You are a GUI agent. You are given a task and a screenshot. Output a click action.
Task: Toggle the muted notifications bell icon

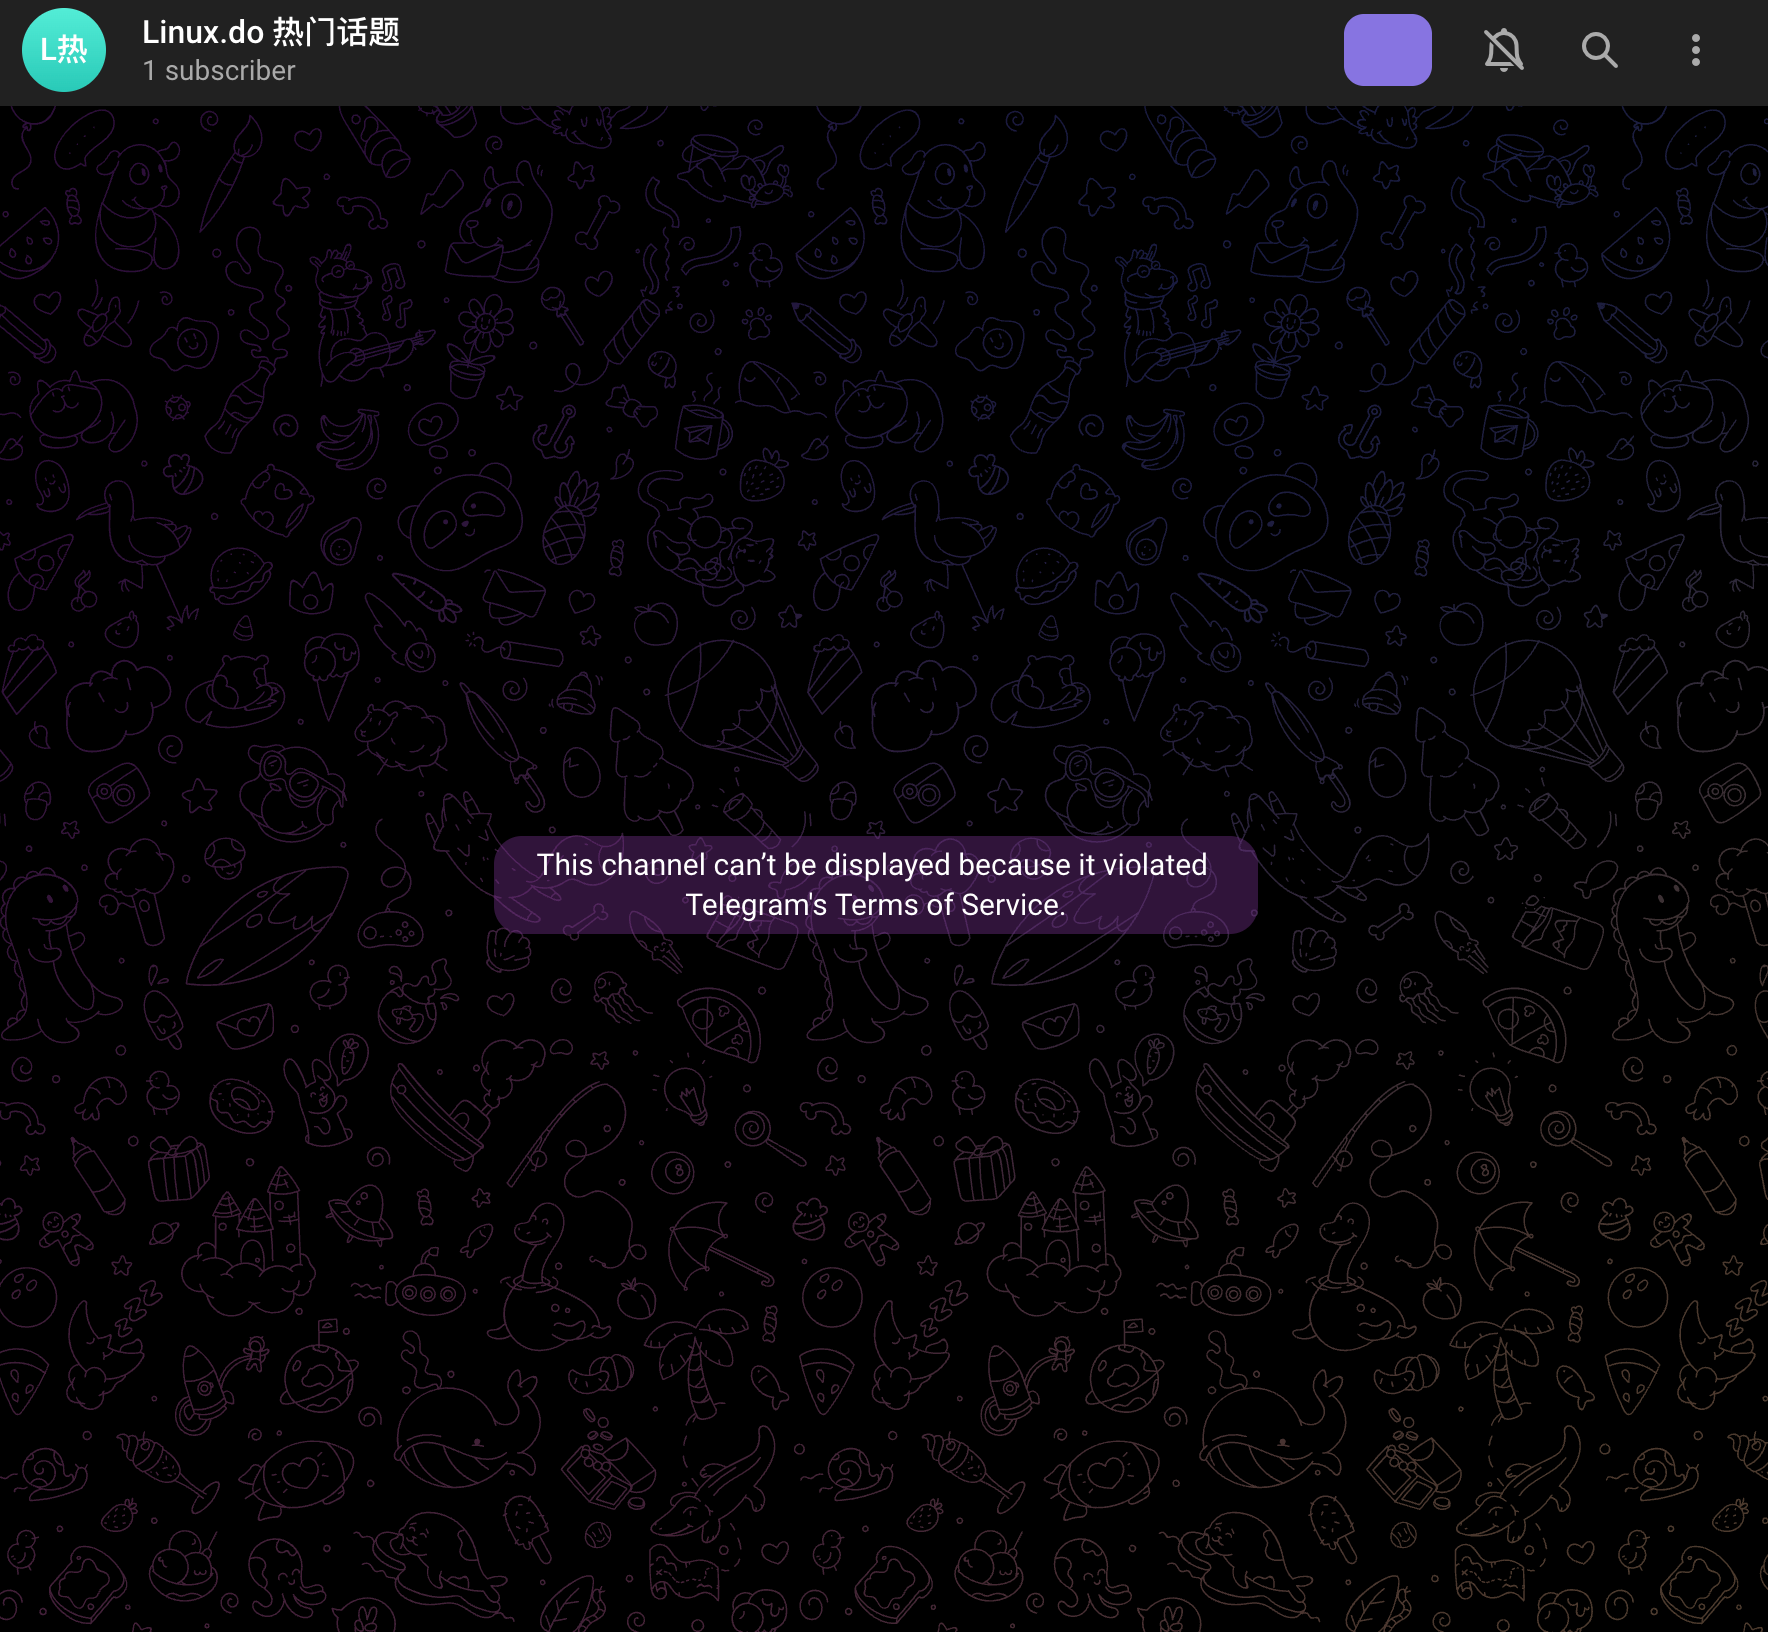click(1503, 50)
